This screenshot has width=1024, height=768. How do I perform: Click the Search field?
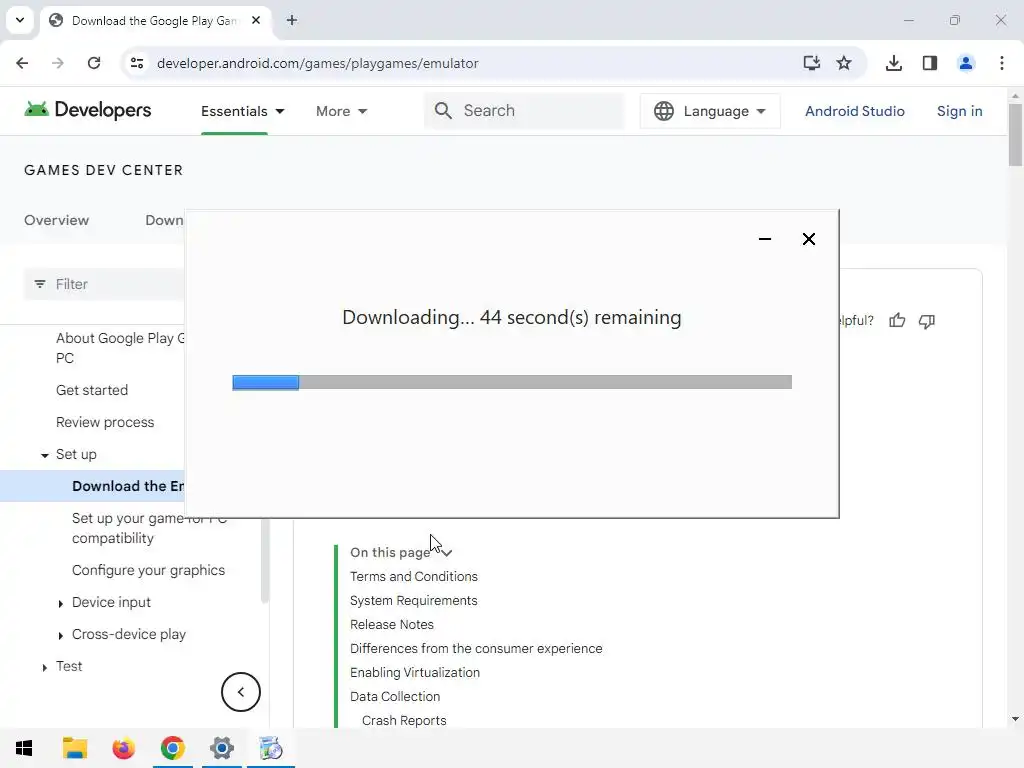(525, 110)
